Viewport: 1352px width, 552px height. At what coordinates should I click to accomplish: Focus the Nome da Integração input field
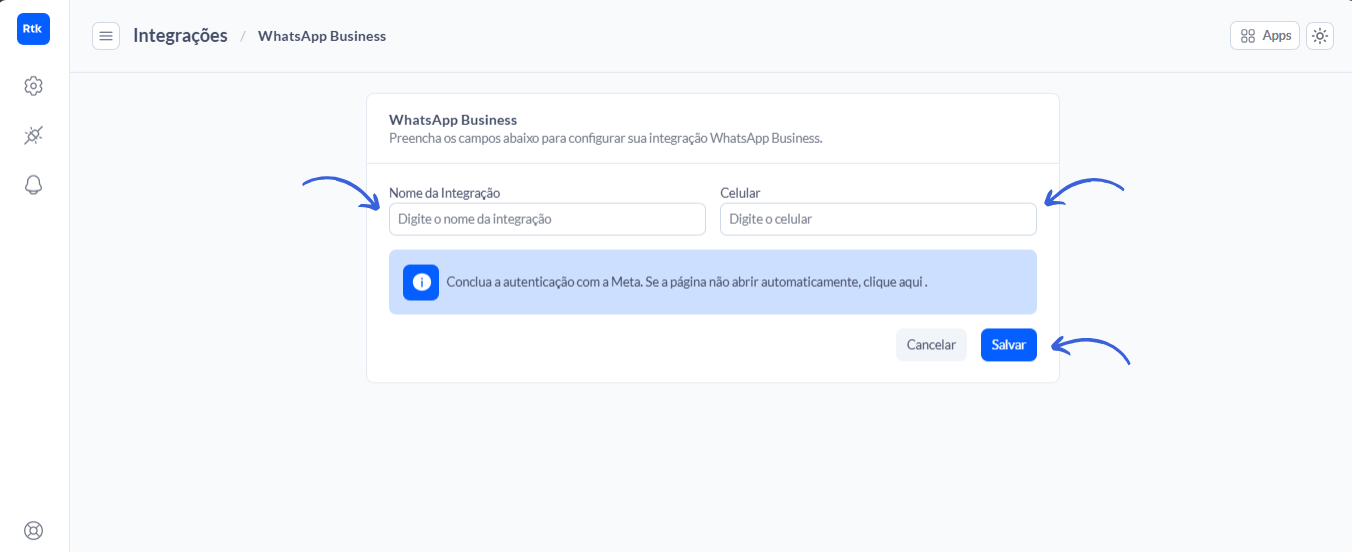click(547, 219)
